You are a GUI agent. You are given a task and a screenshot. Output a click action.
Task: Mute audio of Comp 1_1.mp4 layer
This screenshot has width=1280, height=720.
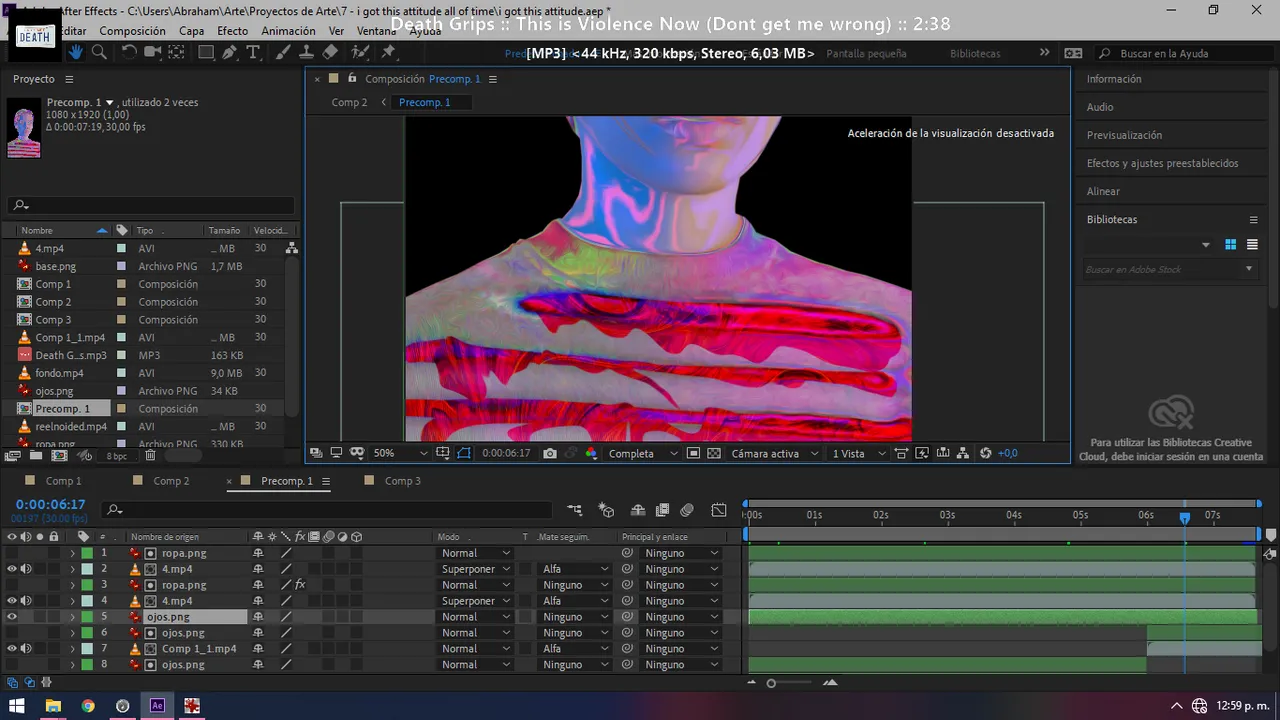[26, 649]
